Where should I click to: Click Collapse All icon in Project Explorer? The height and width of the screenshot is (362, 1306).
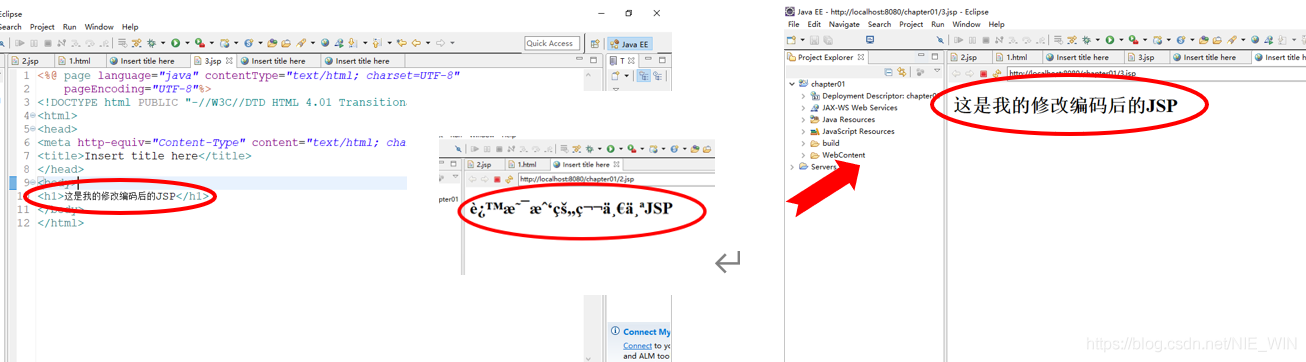click(888, 72)
